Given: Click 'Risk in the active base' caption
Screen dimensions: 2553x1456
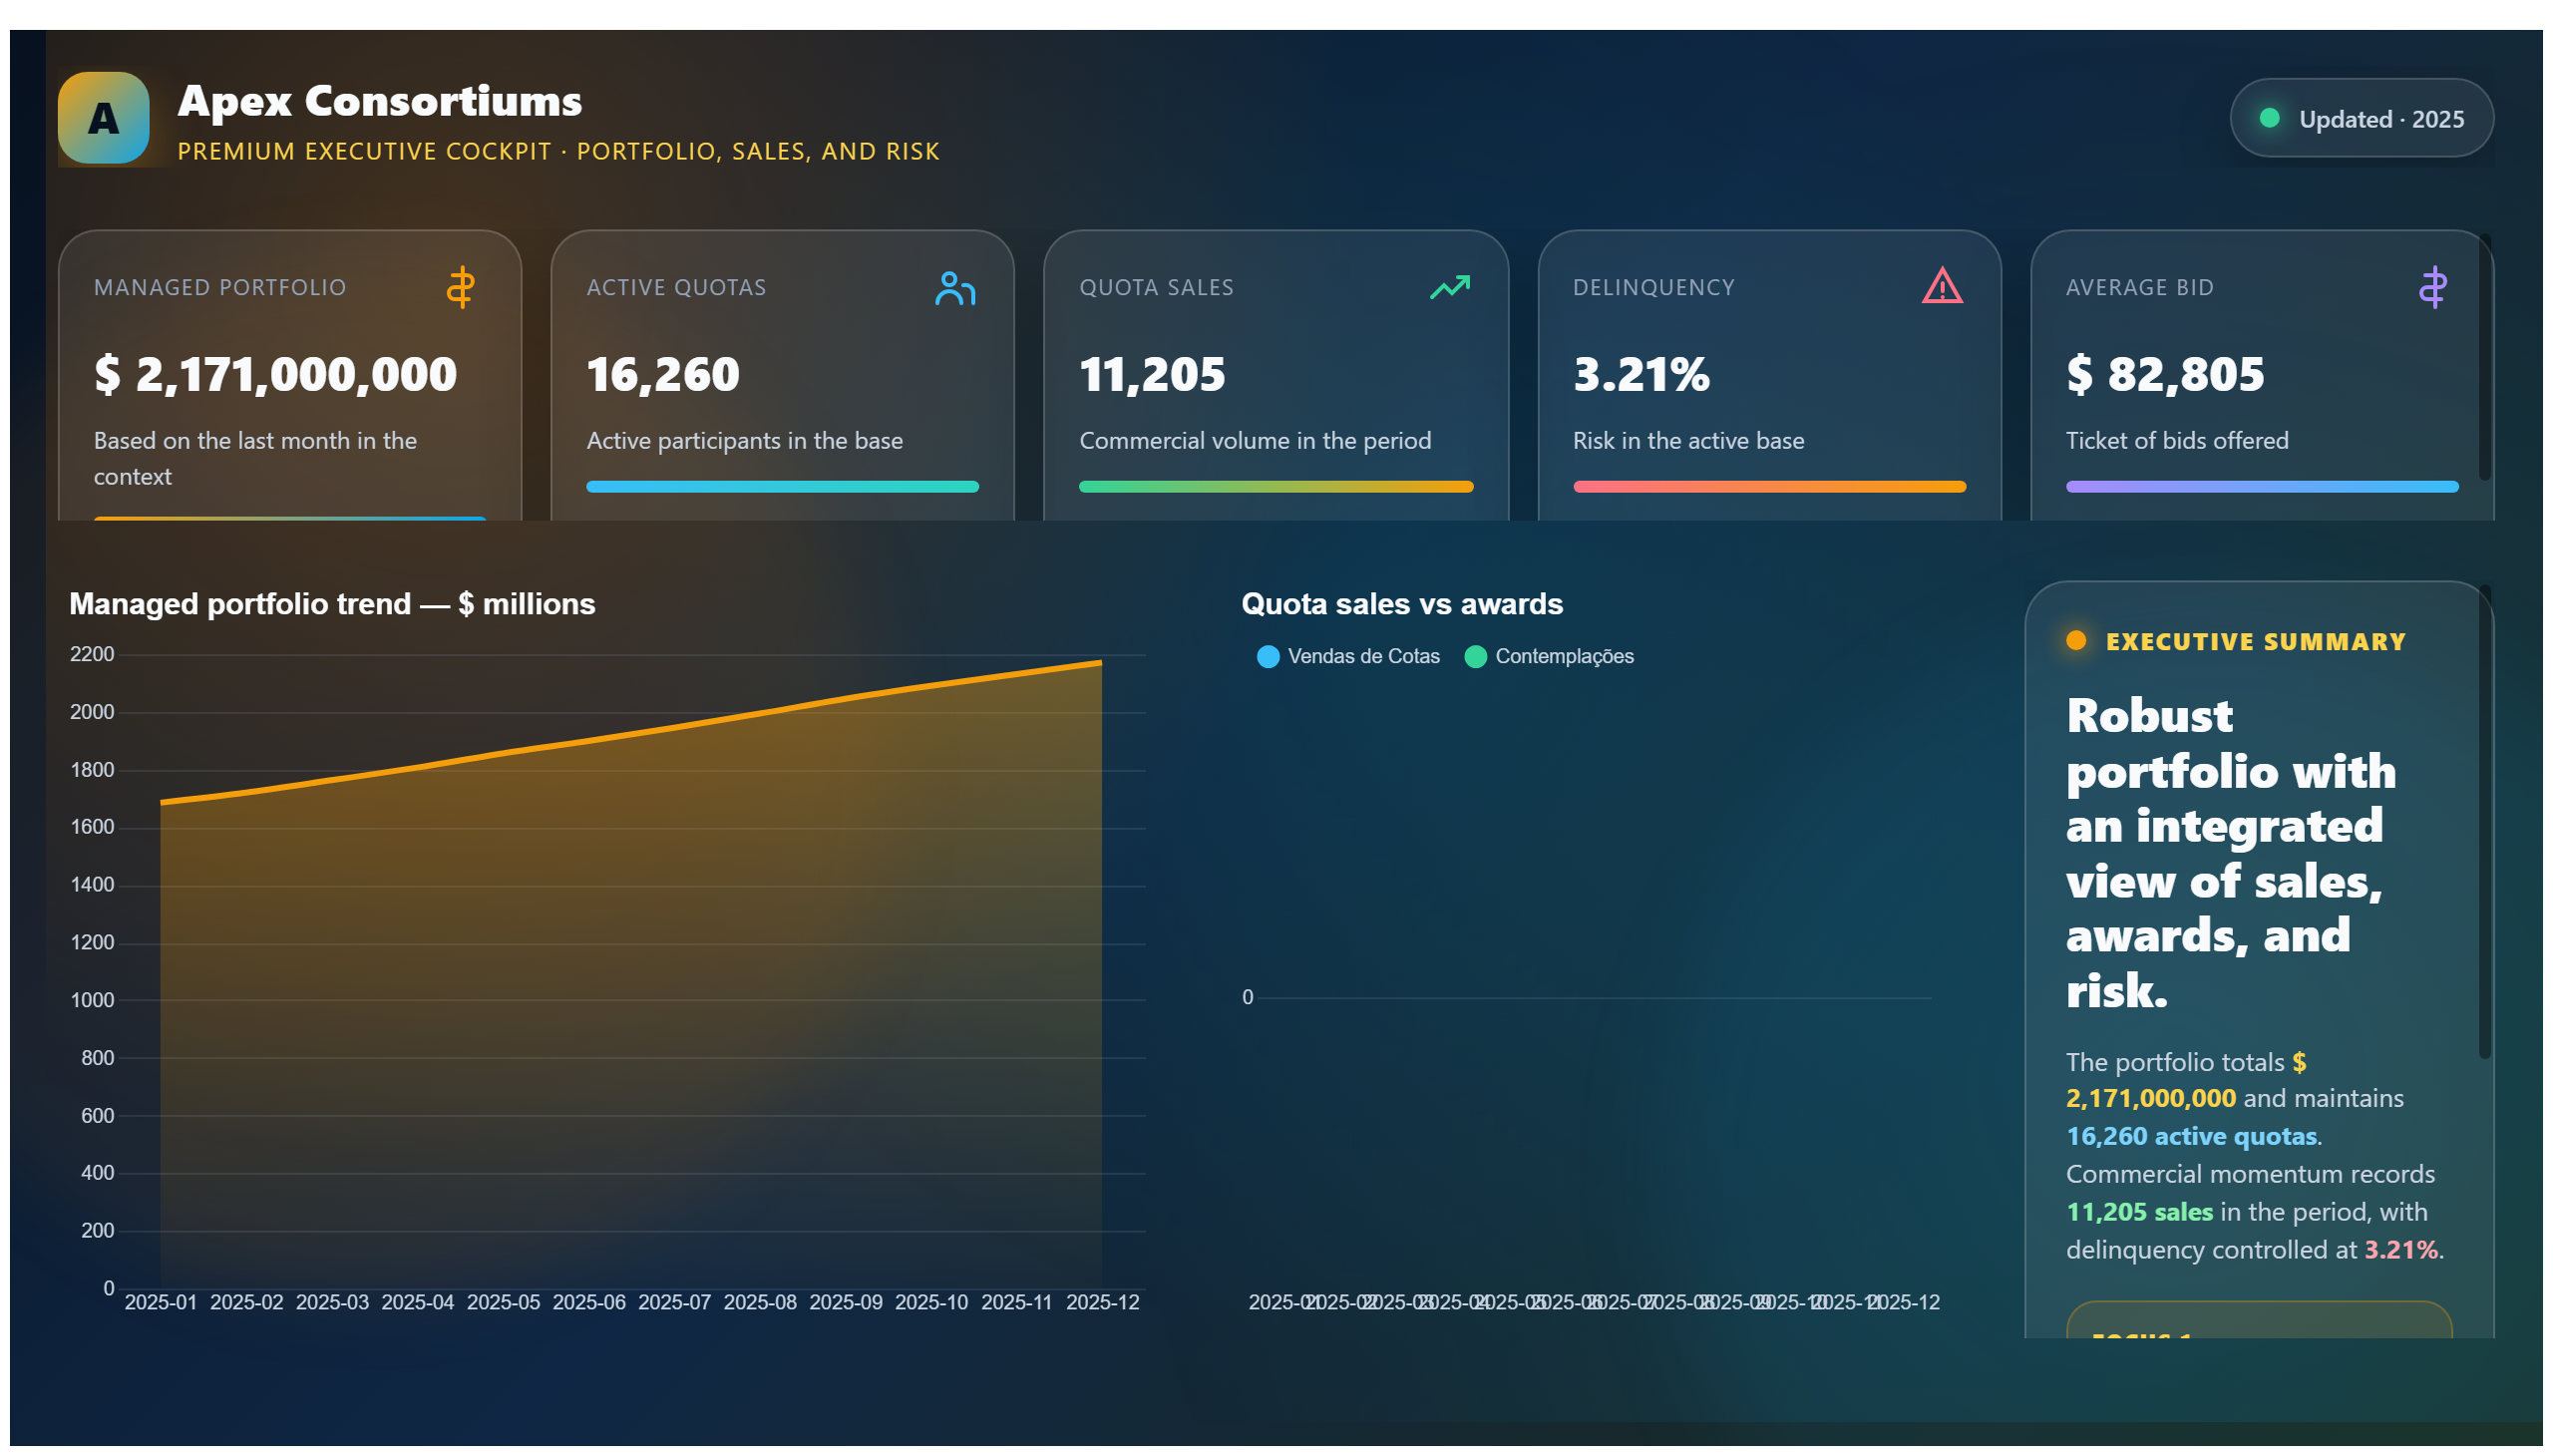Looking at the screenshot, I should click(1687, 441).
